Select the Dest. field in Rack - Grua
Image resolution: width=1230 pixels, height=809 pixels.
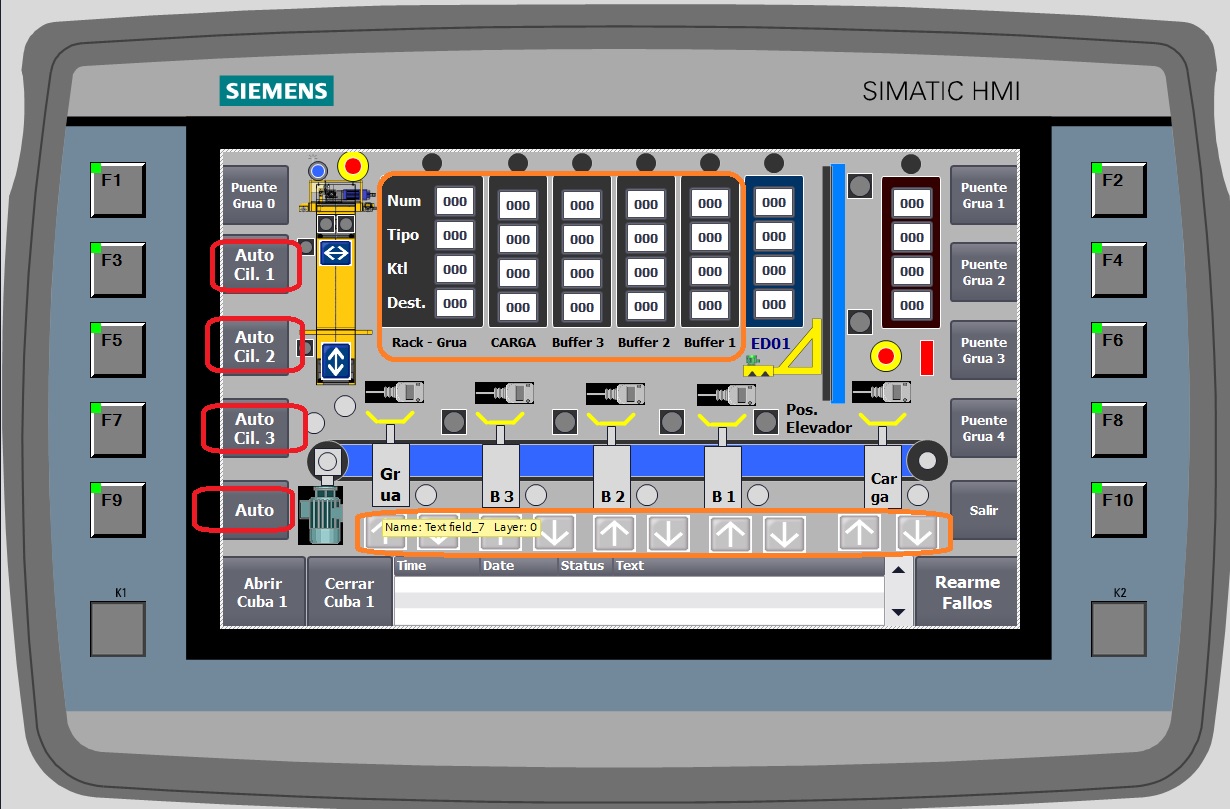point(455,303)
